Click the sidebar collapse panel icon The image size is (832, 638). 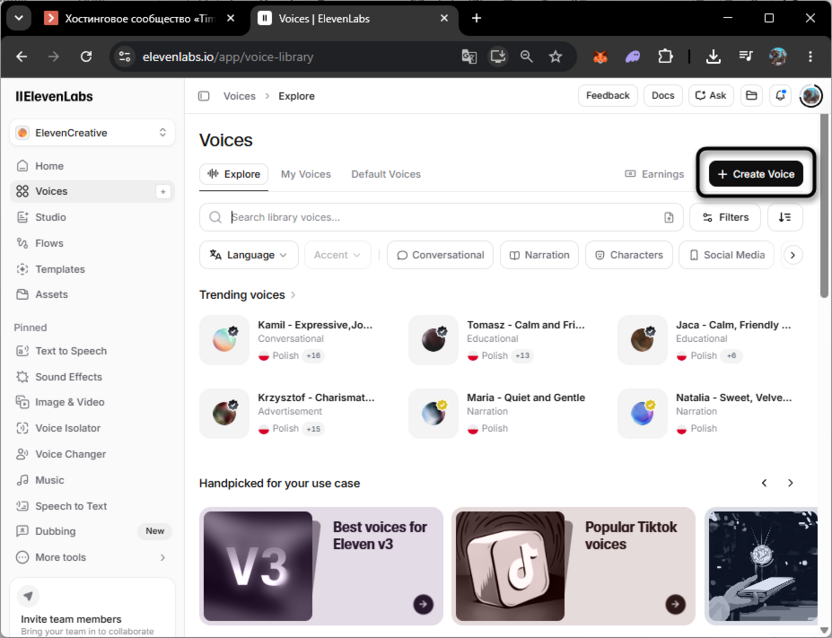[204, 96]
